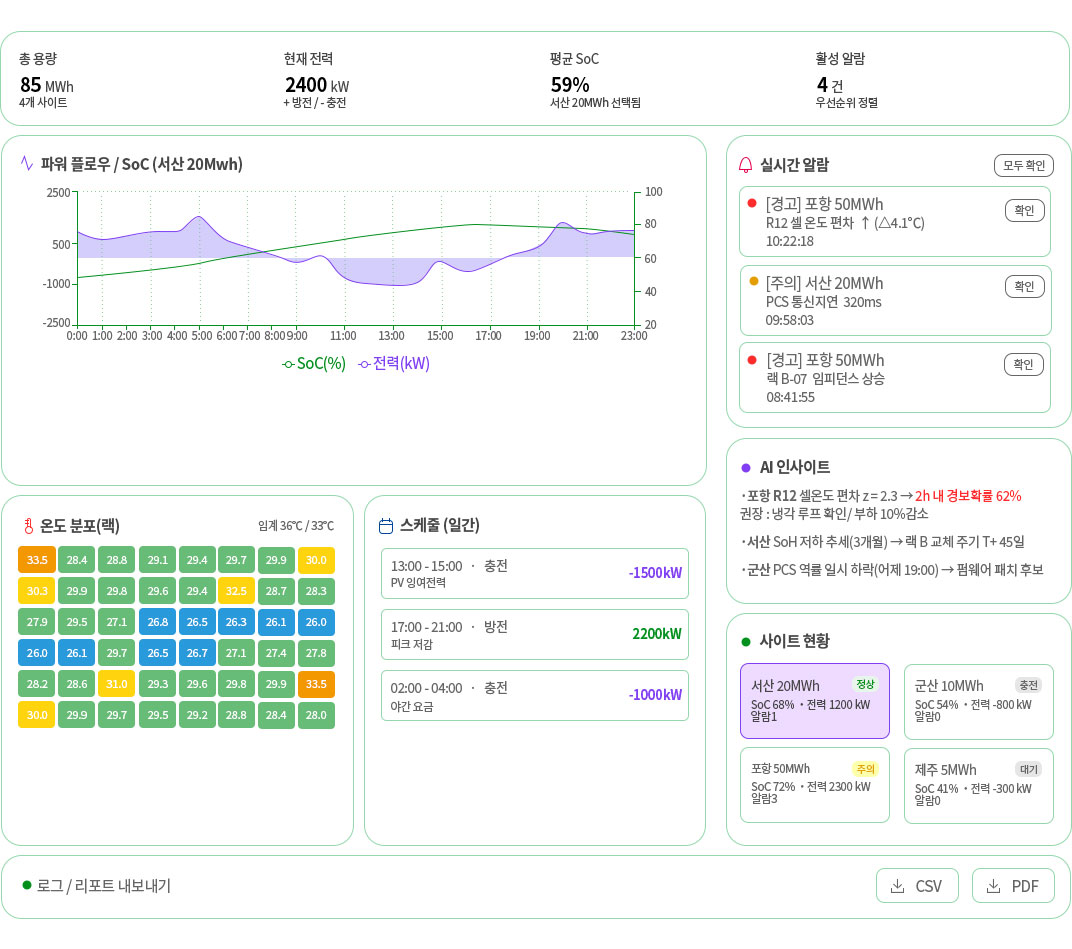Click the purple dot beside AI 인사이트
The height and width of the screenshot is (949, 1072).
[746, 468]
